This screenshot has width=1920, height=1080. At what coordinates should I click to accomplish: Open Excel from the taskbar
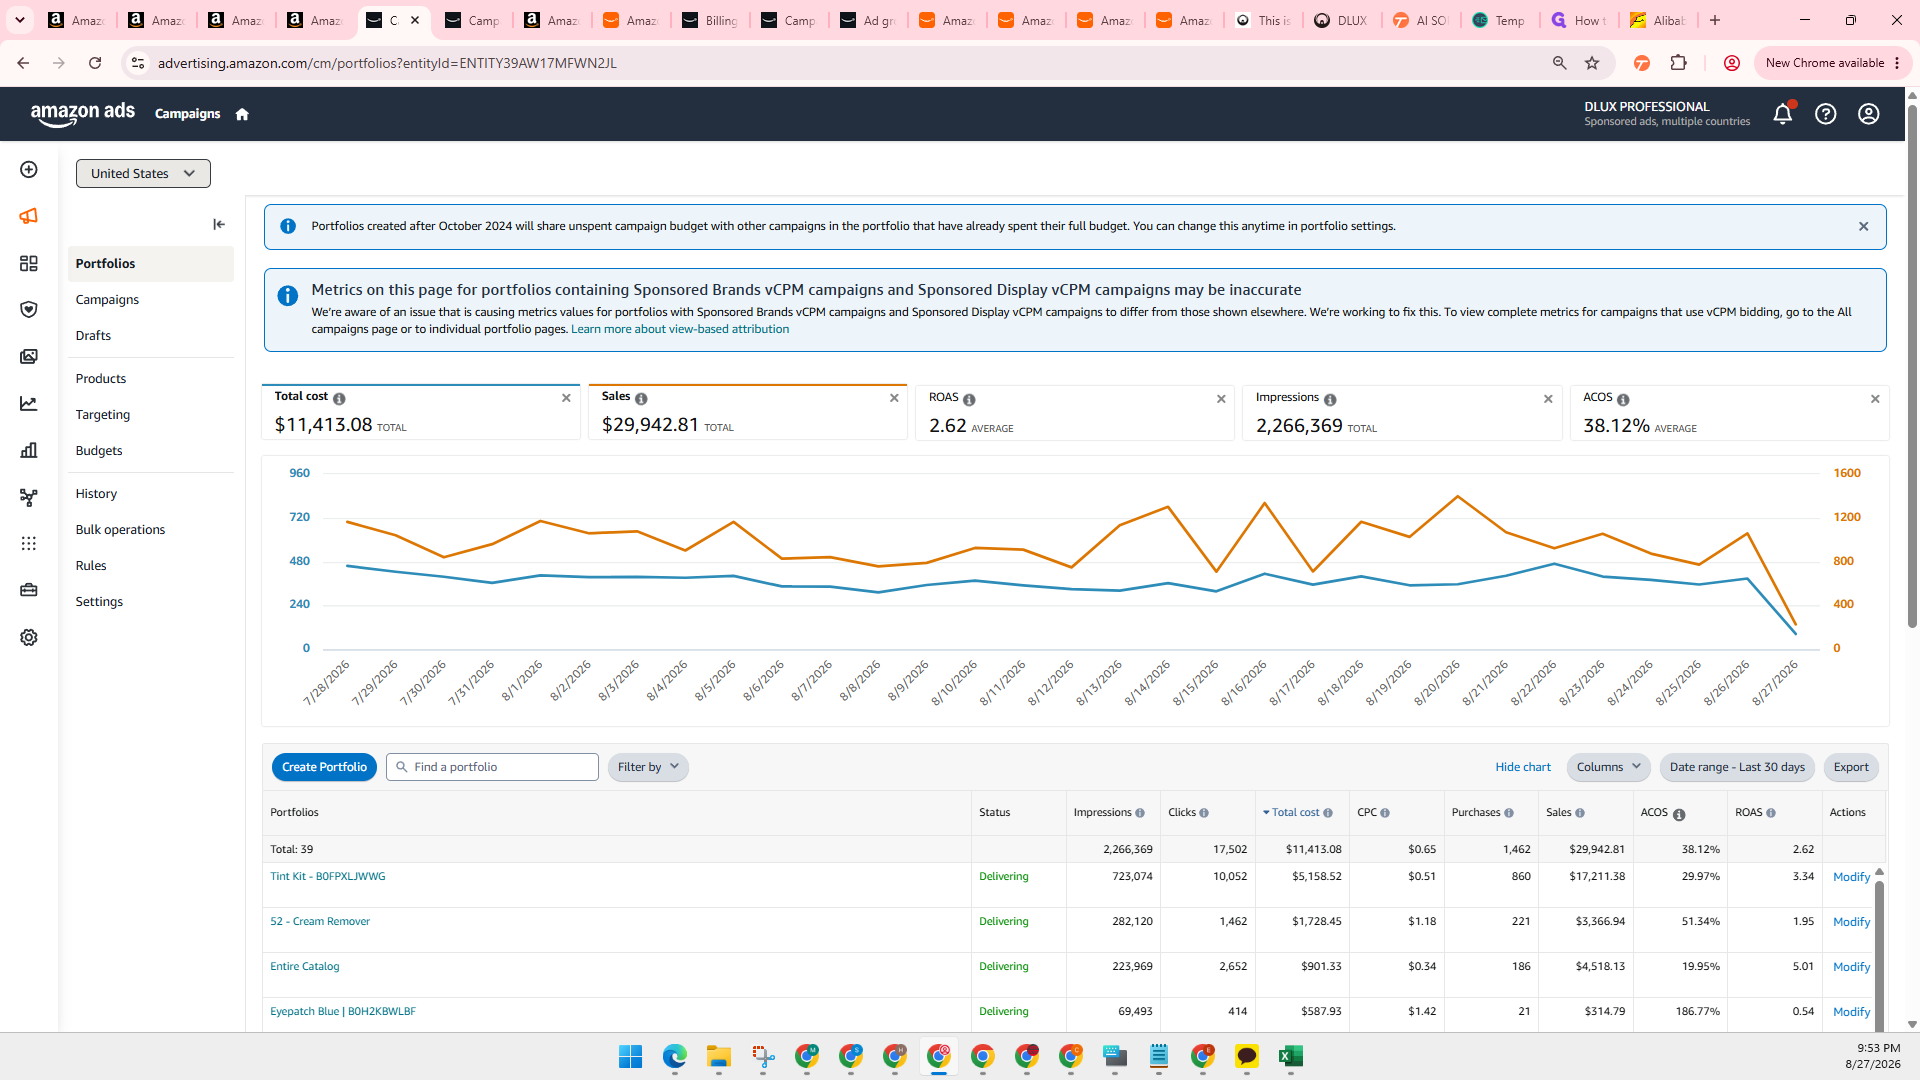[1290, 1057]
